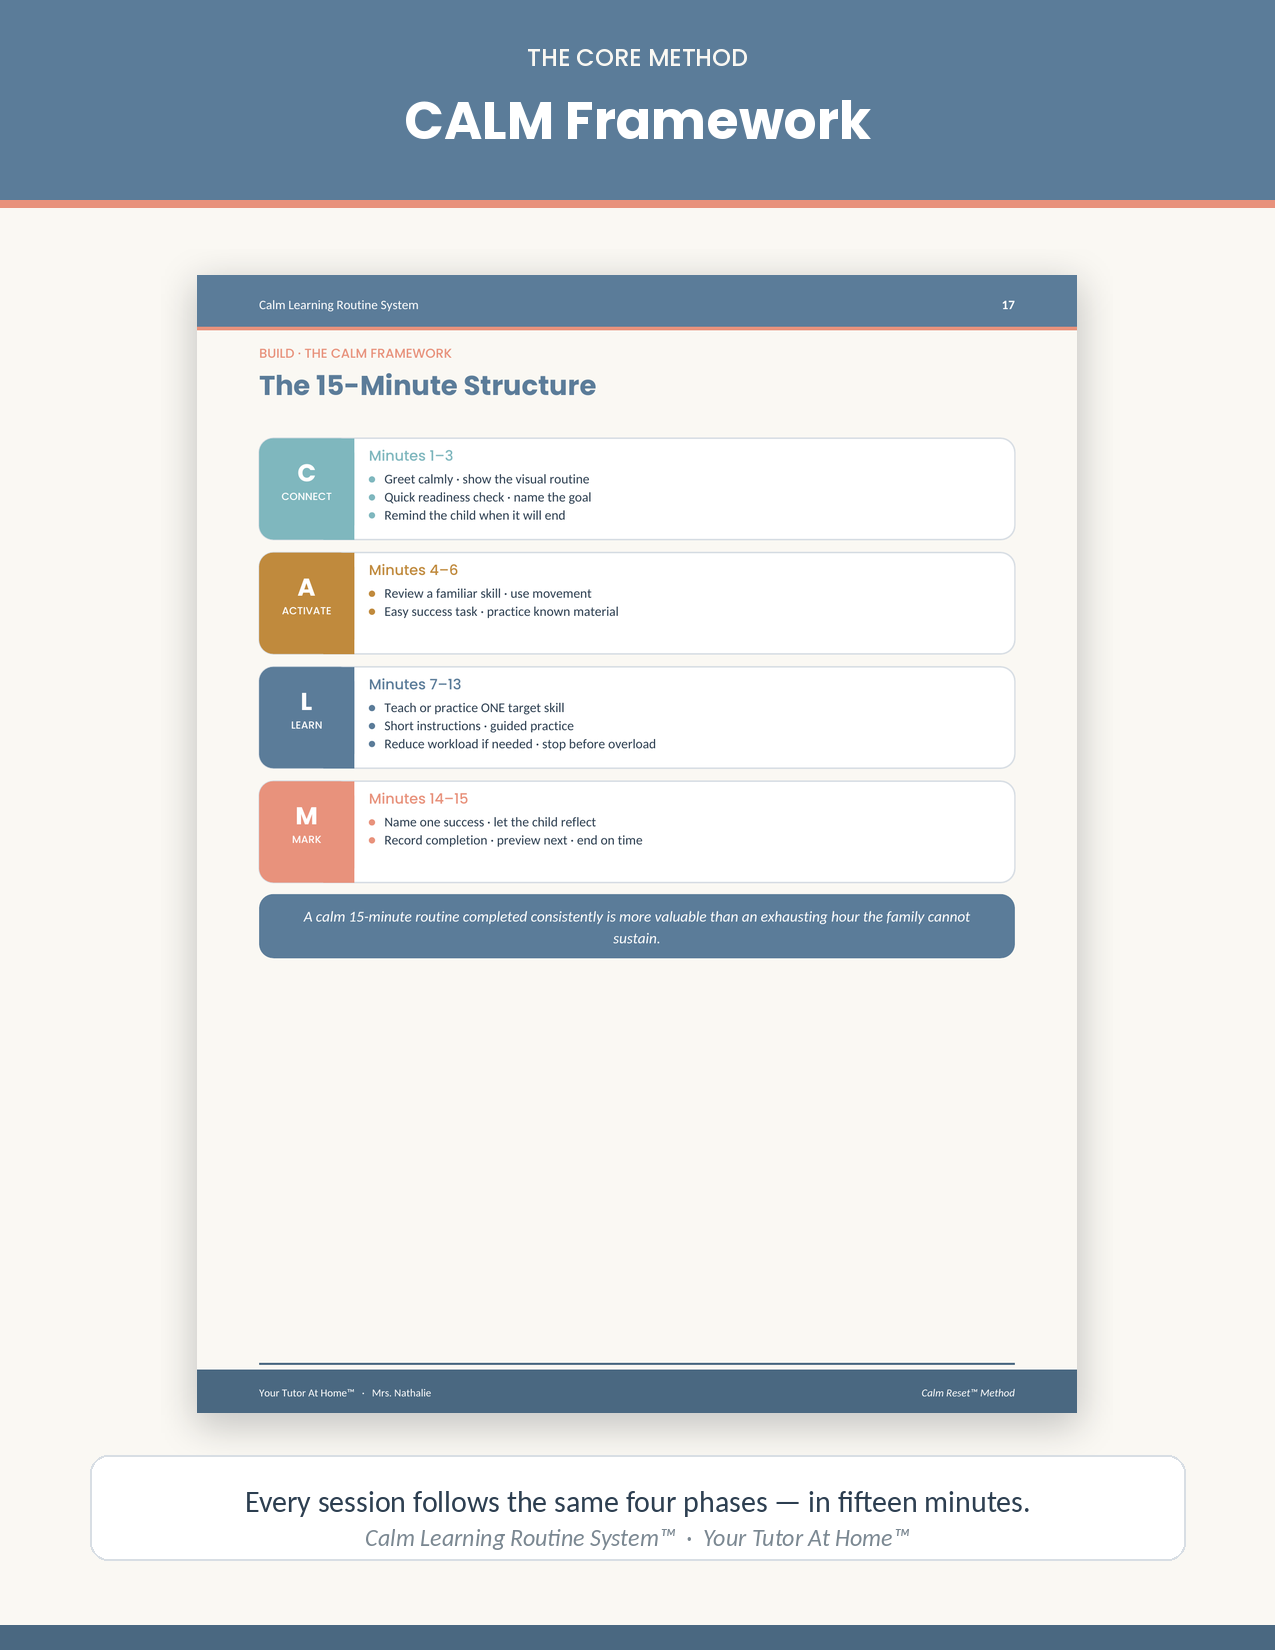Click 'Minutes 4–6' heading
The height and width of the screenshot is (1650, 1275).
[413, 570]
